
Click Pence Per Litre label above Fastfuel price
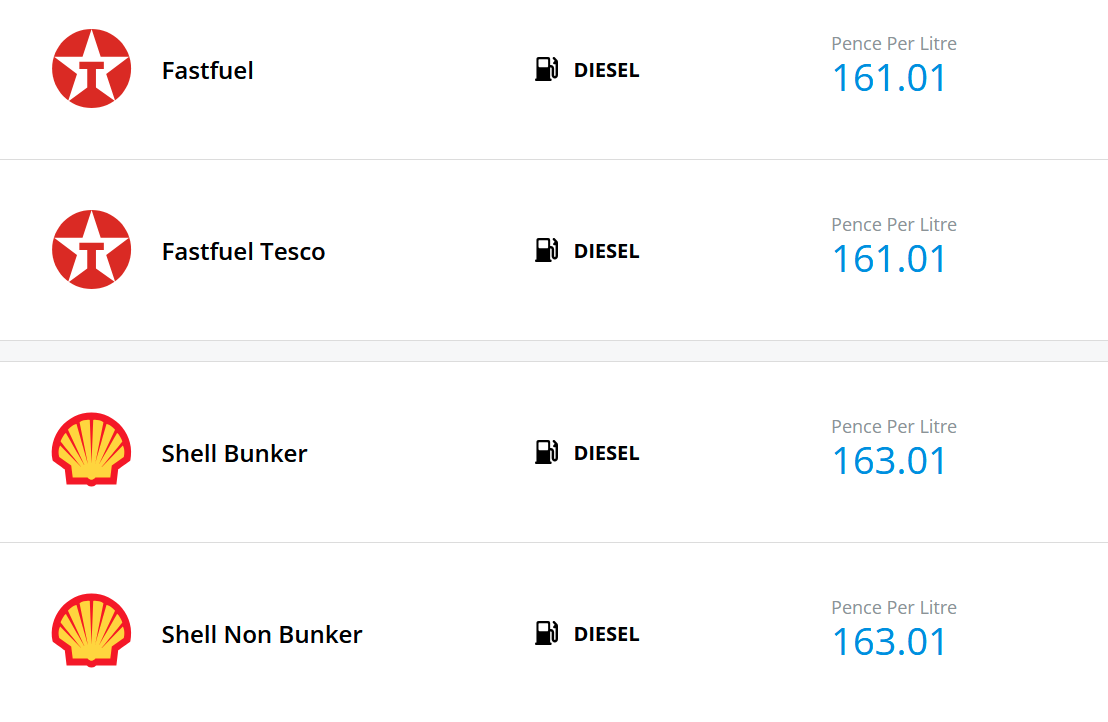pos(893,44)
